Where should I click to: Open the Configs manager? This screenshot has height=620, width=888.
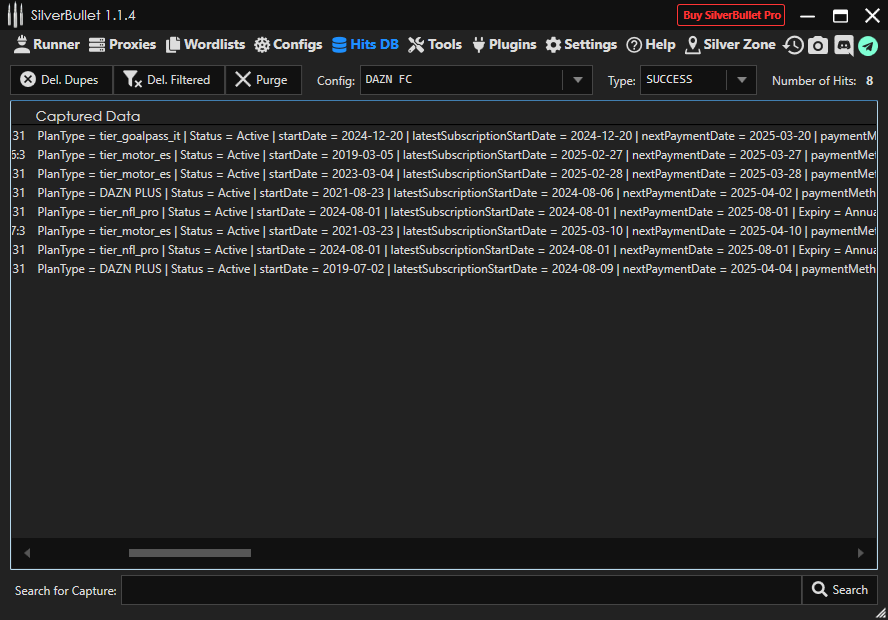(288, 45)
